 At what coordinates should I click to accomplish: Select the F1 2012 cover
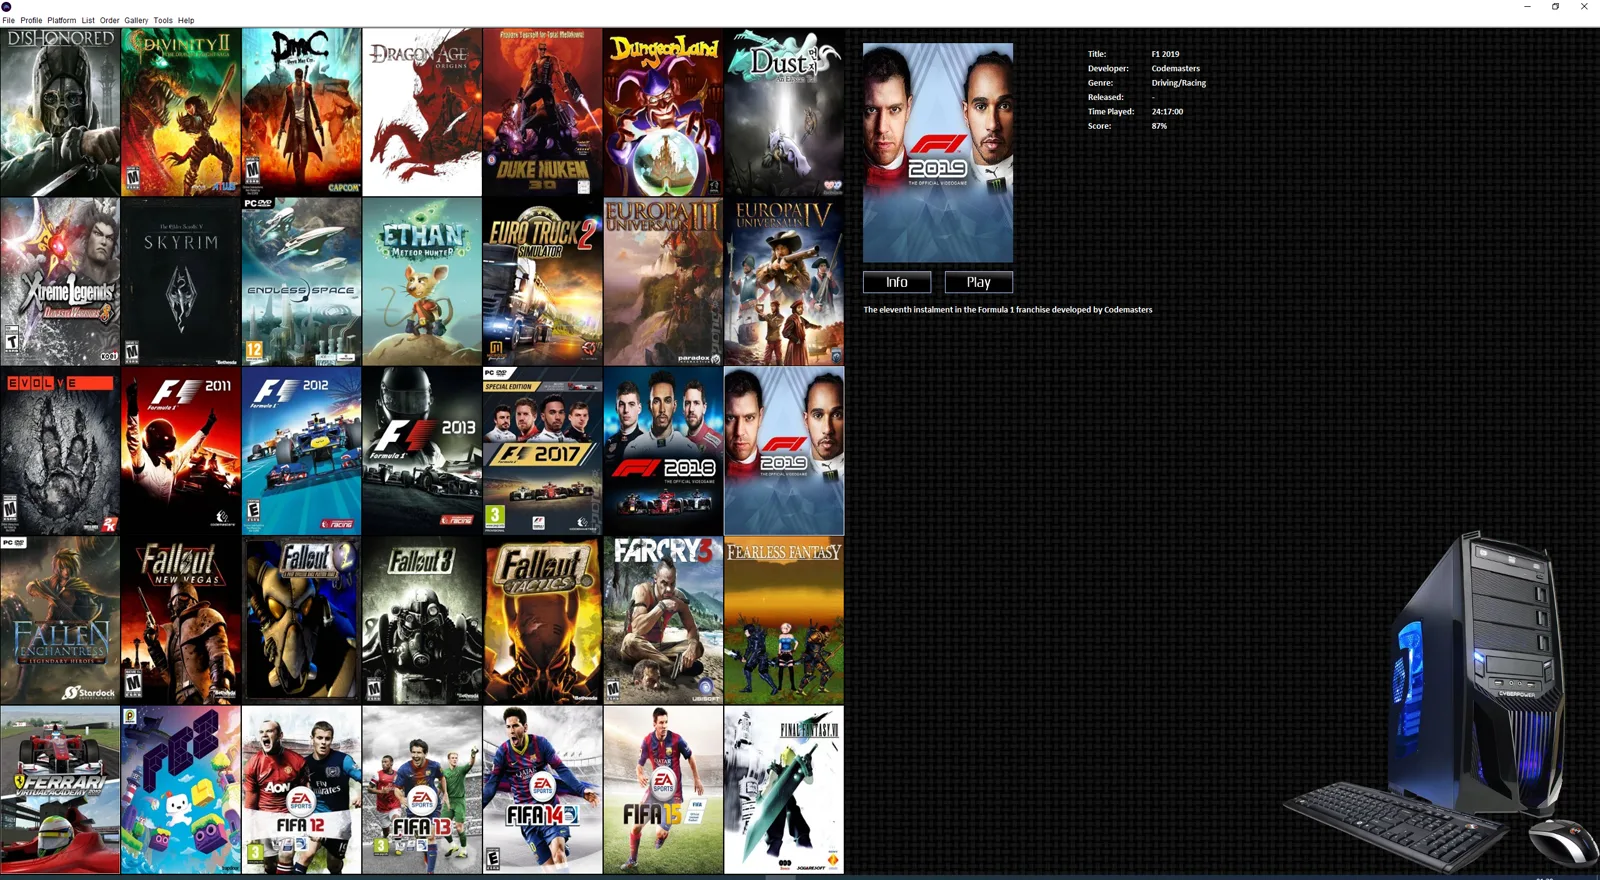[301, 451]
